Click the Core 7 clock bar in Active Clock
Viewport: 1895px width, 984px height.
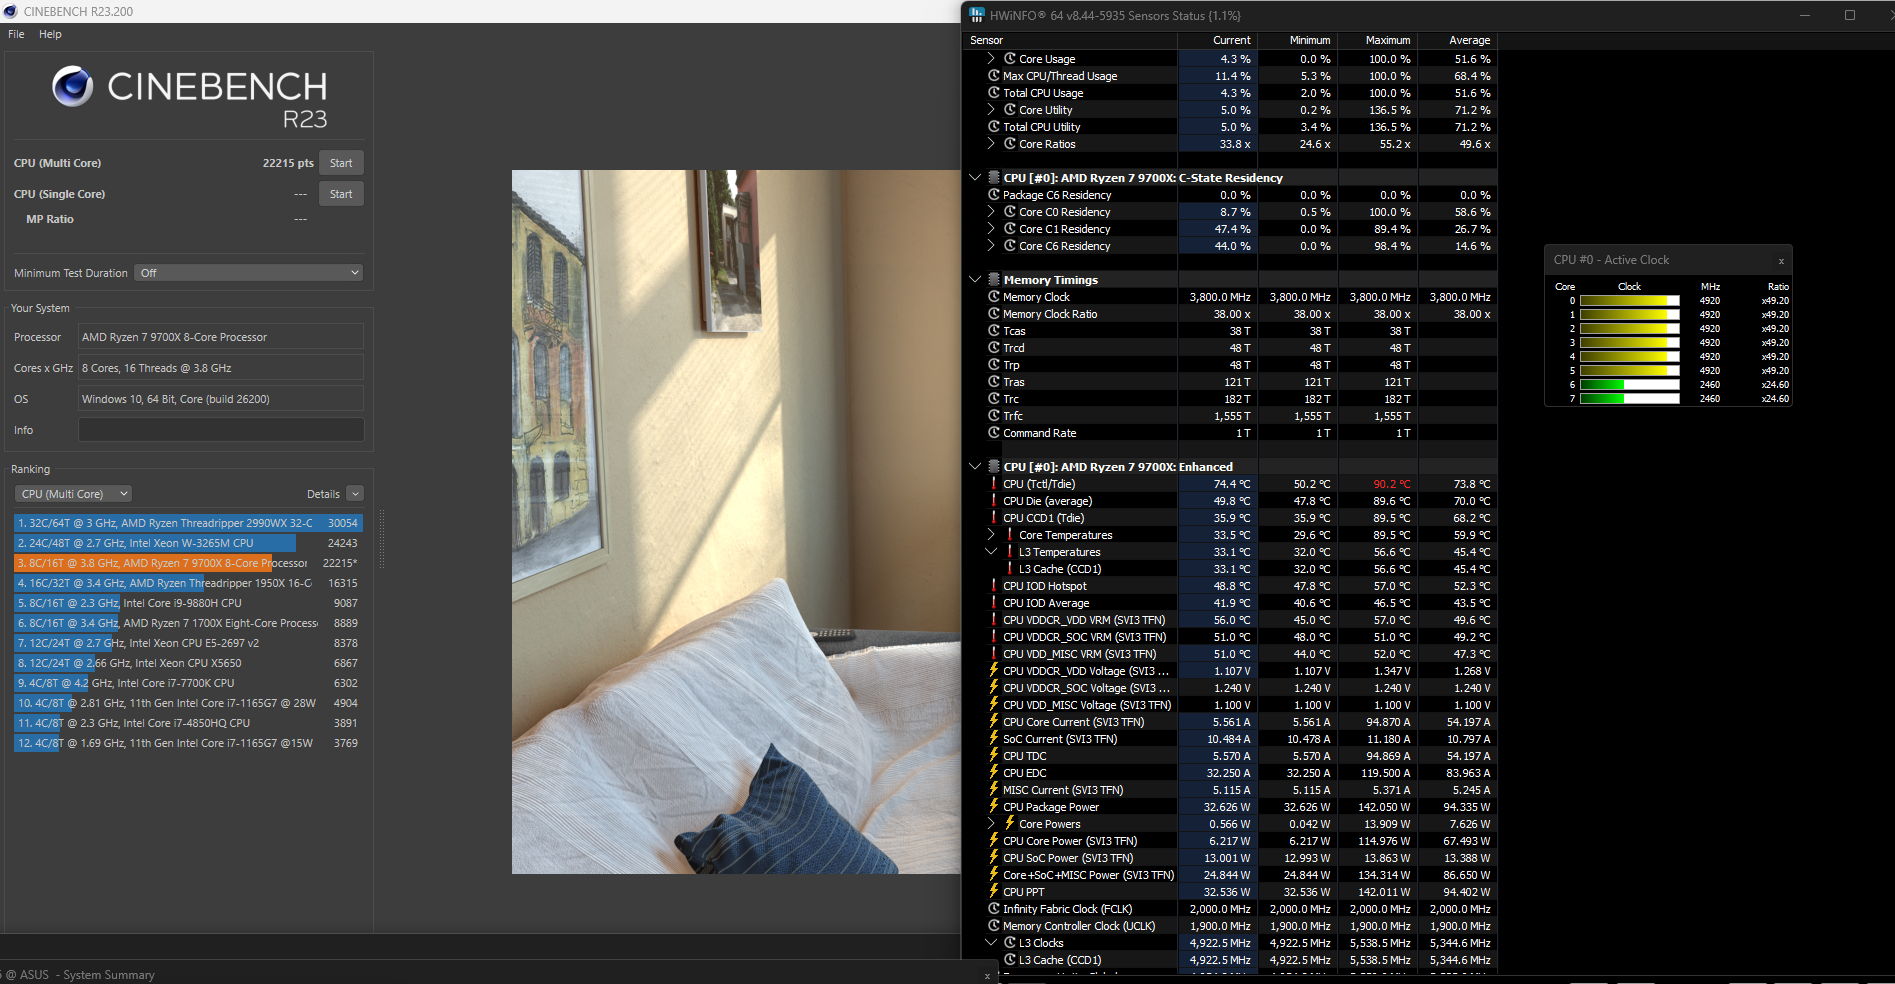pos(1629,398)
